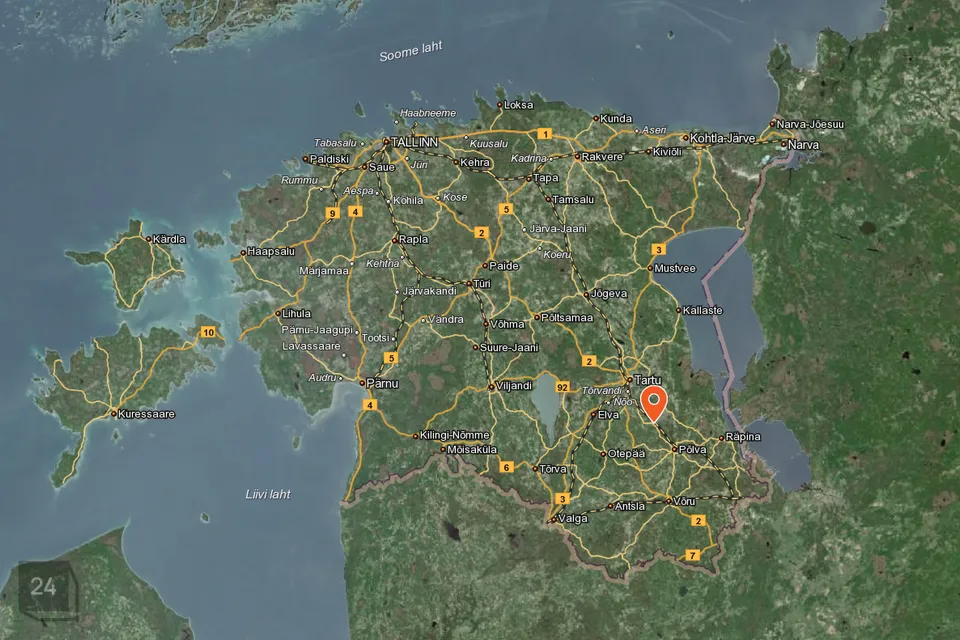The image size is (960, 640).
Task: Click road number 92 highway shield
Action: [563, 387]
